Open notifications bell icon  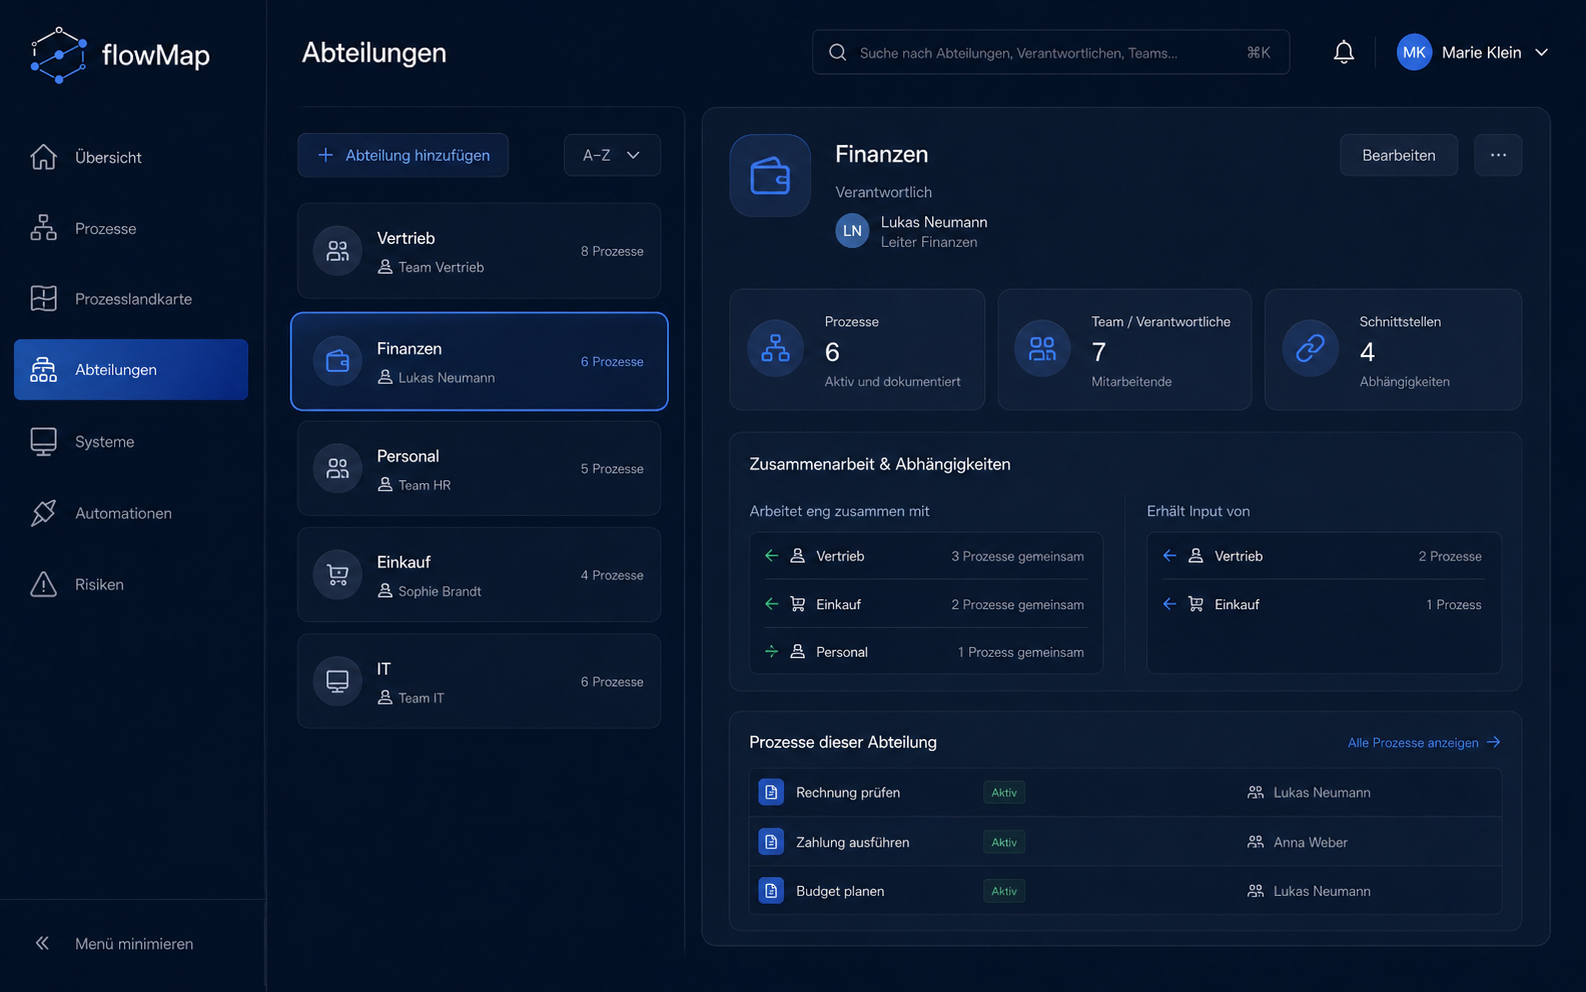[x=1344, y=52]
